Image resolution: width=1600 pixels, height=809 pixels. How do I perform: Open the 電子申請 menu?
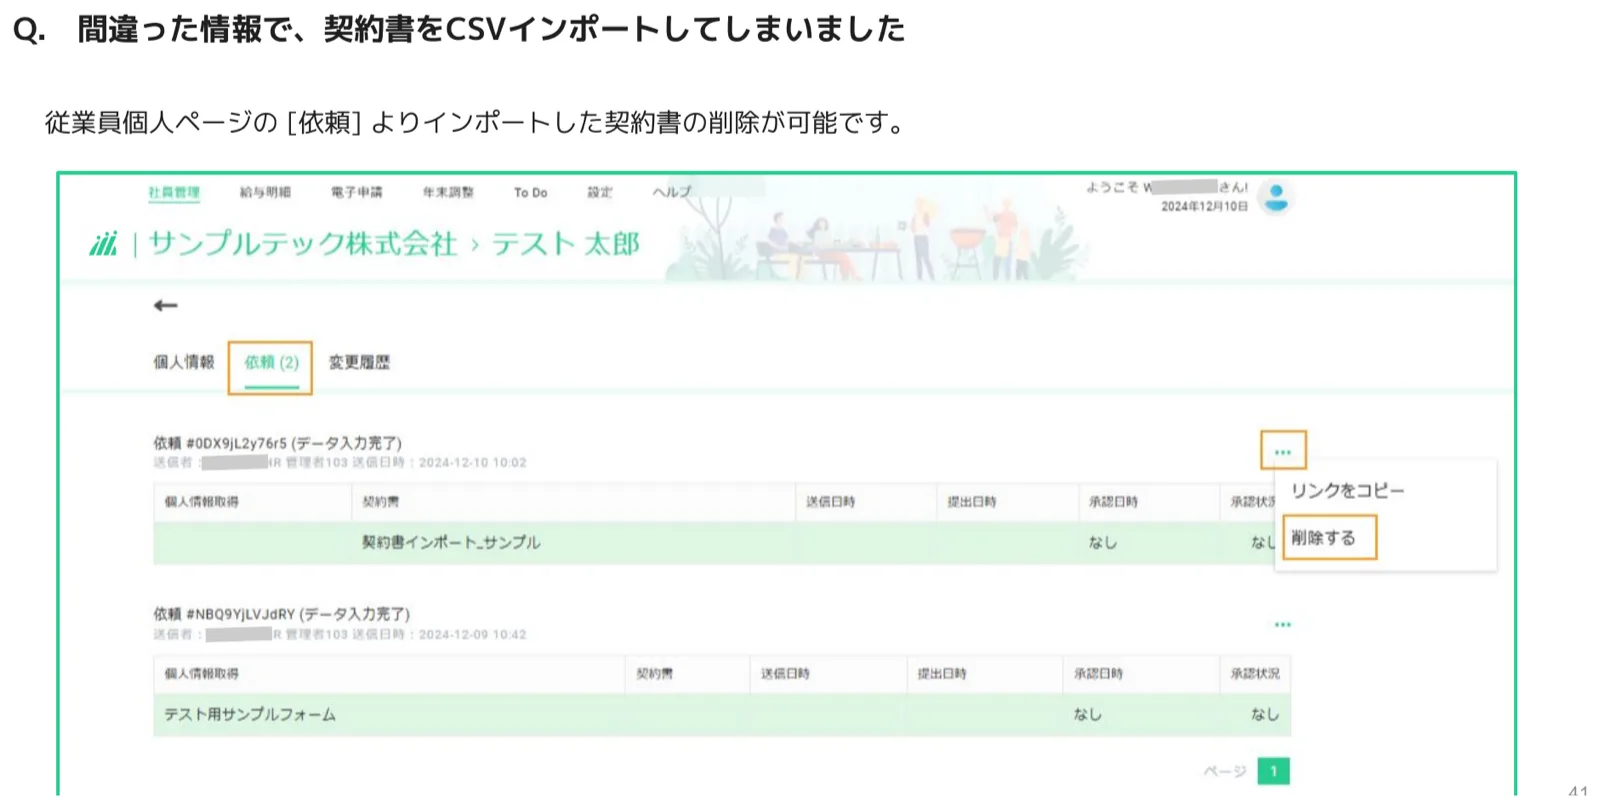(x=357, y=192)
